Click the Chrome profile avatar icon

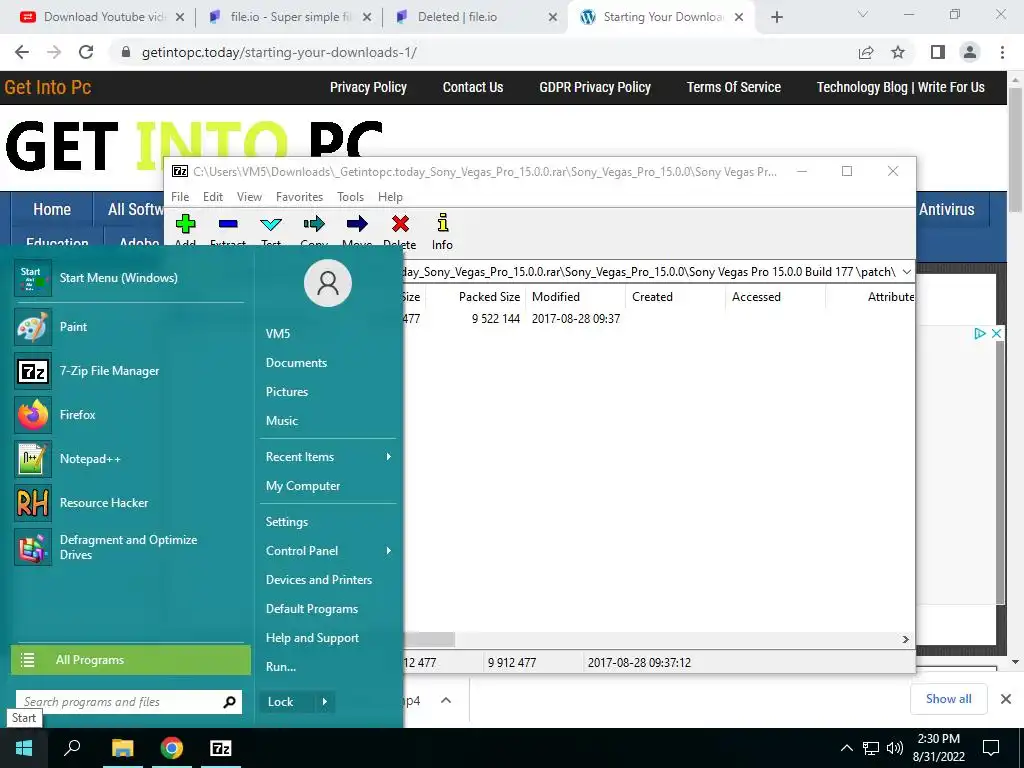pyautogui.click(x=970, y=52)
